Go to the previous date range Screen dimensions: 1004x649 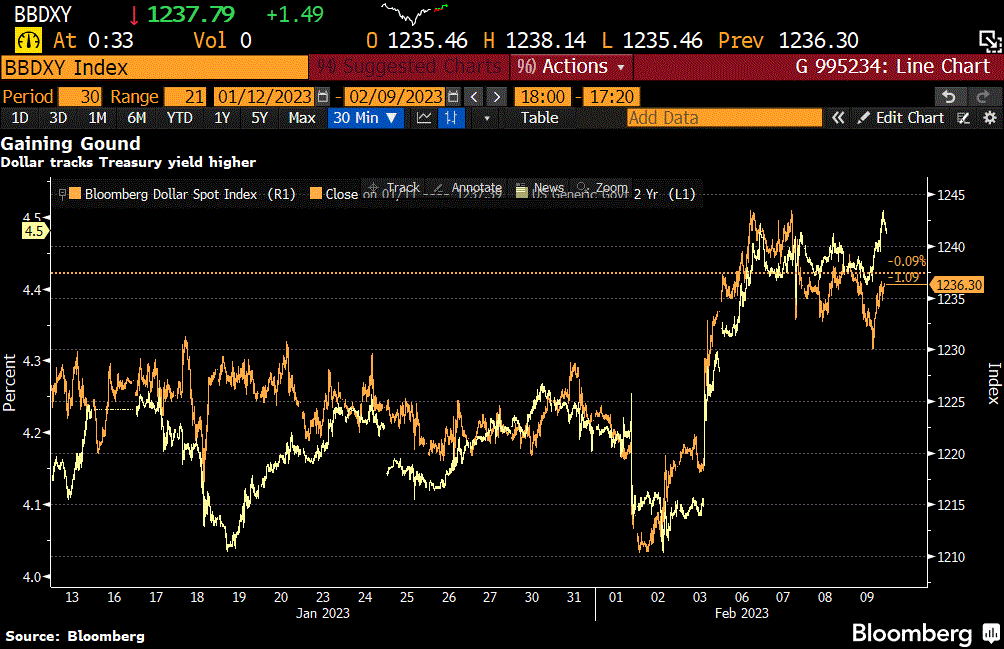point(474,97)
